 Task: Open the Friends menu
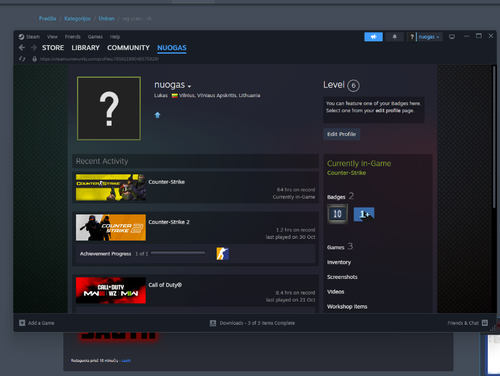coord(73,37)
